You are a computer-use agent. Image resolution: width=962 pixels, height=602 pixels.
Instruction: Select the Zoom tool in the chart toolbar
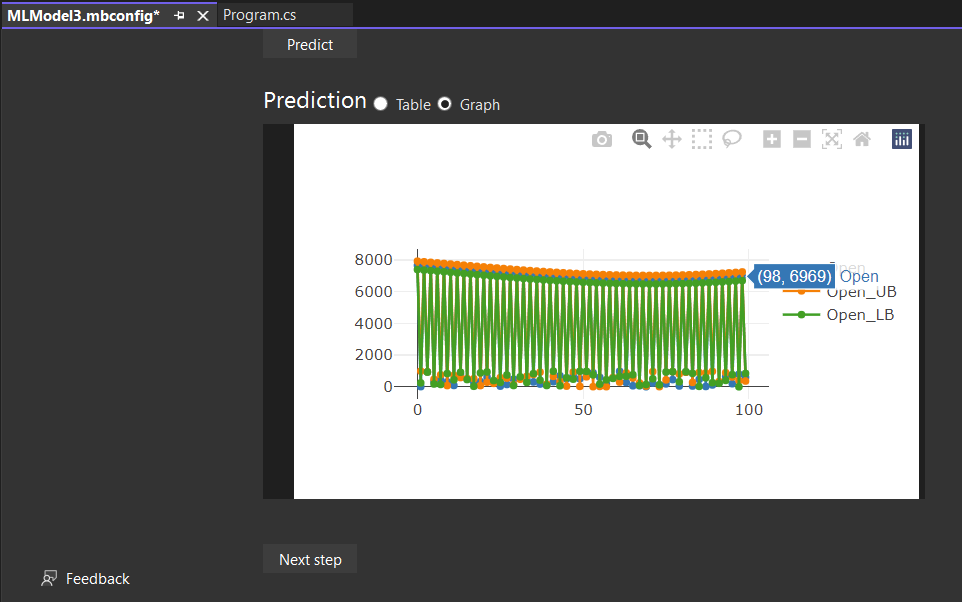click(x=641, y=139)
